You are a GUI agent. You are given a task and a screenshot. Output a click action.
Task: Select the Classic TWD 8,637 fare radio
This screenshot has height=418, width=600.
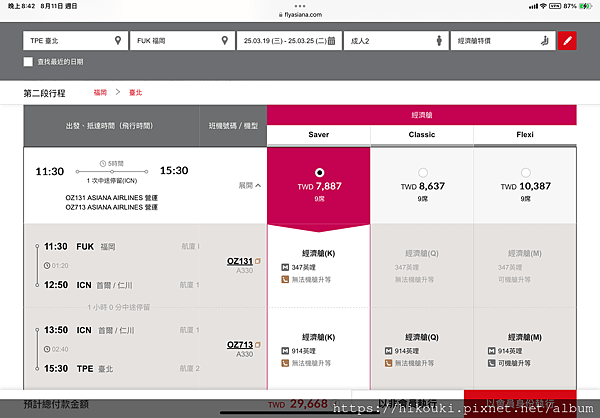422,173
